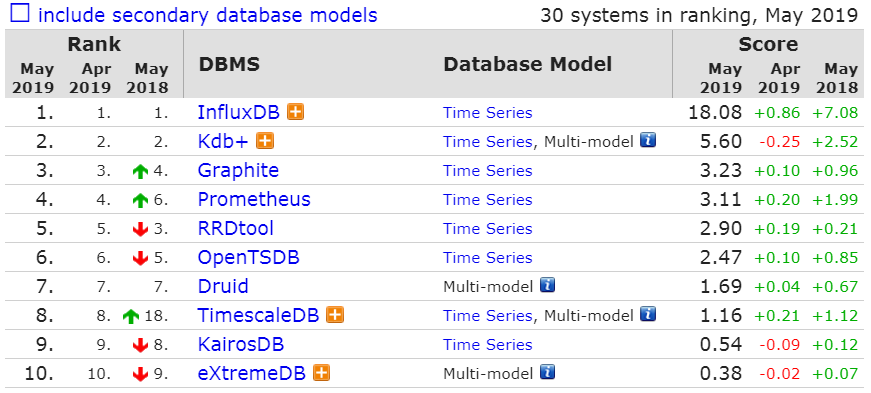871x393 pixels.
Task: Click the green up arrow in TimescaleDB row
Action: tap(131, 316)
